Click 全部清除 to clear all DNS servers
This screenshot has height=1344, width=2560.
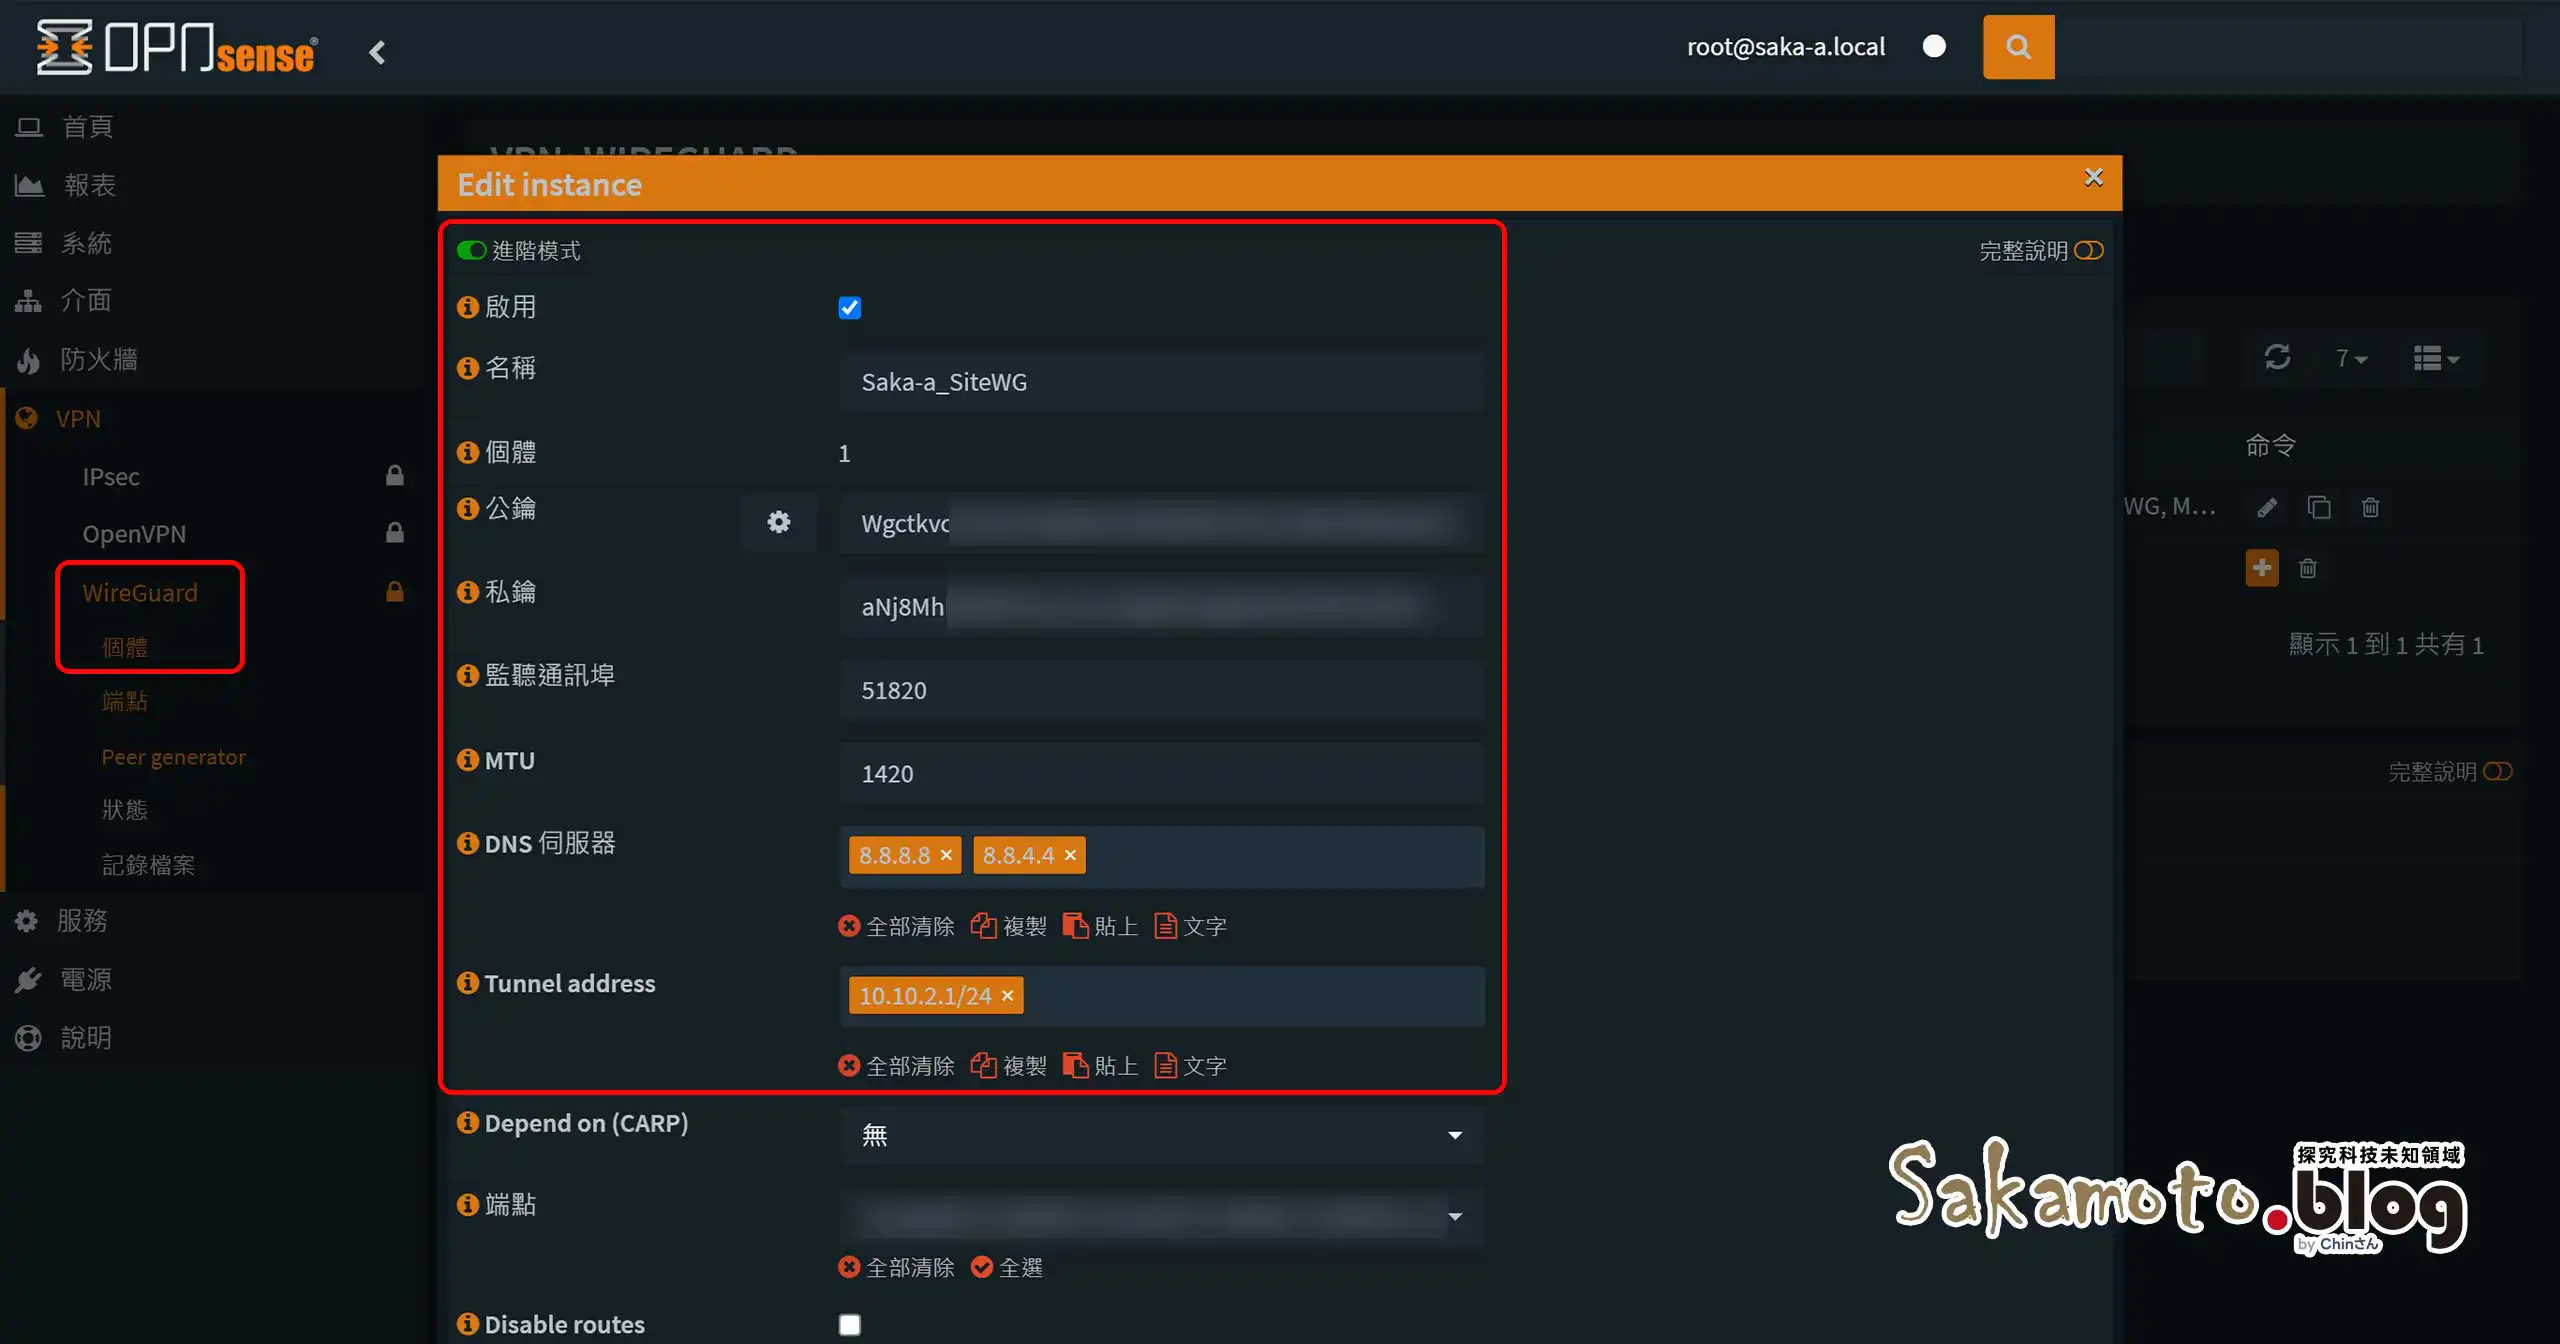(897, 925)
